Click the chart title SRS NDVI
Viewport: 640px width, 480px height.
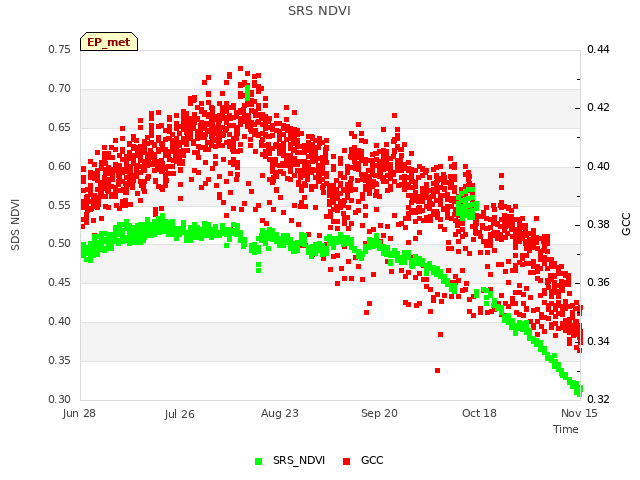(x=319, y=11)
